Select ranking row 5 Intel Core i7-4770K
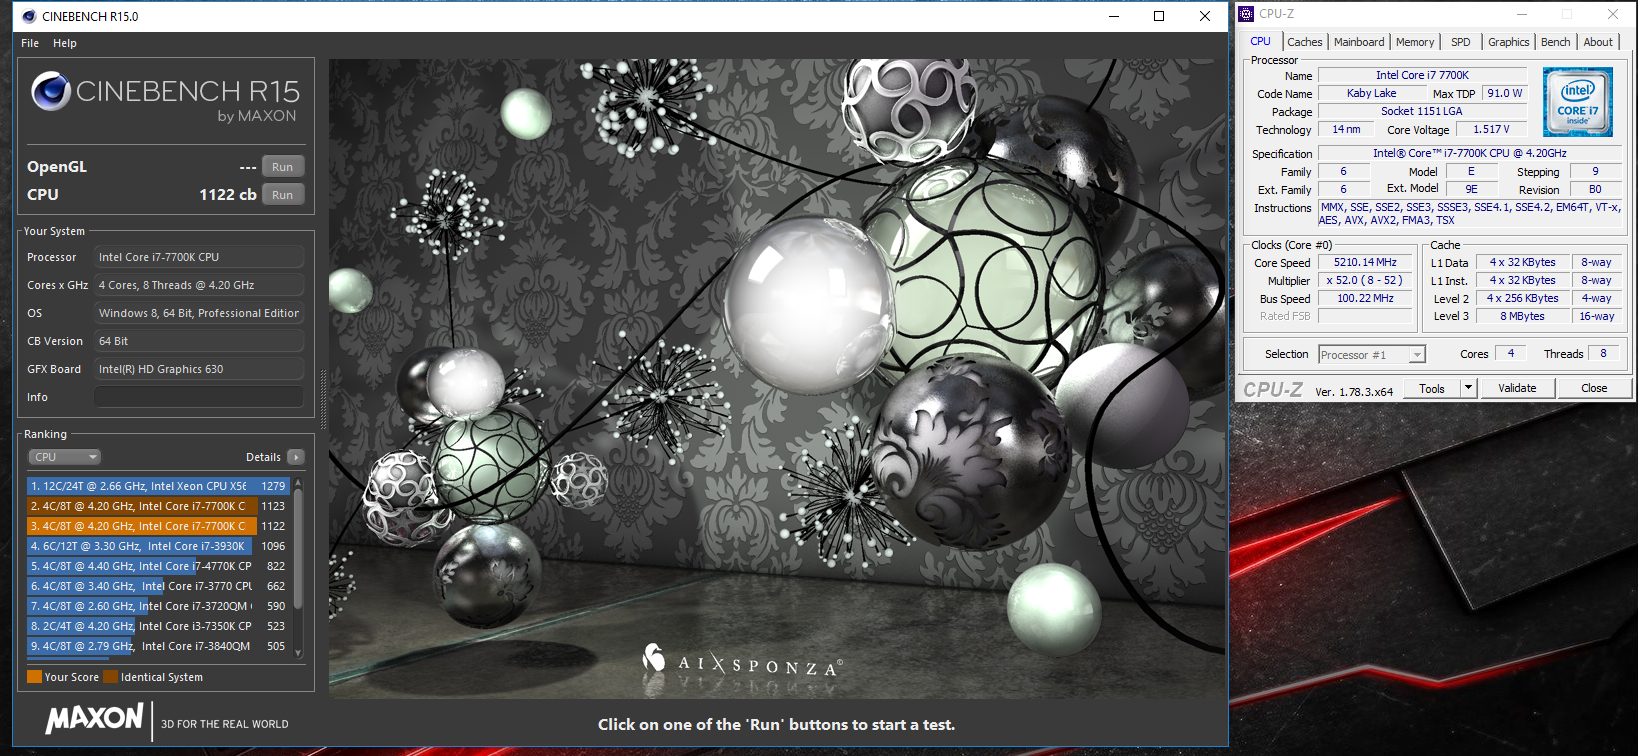 [x=158, y=566]
